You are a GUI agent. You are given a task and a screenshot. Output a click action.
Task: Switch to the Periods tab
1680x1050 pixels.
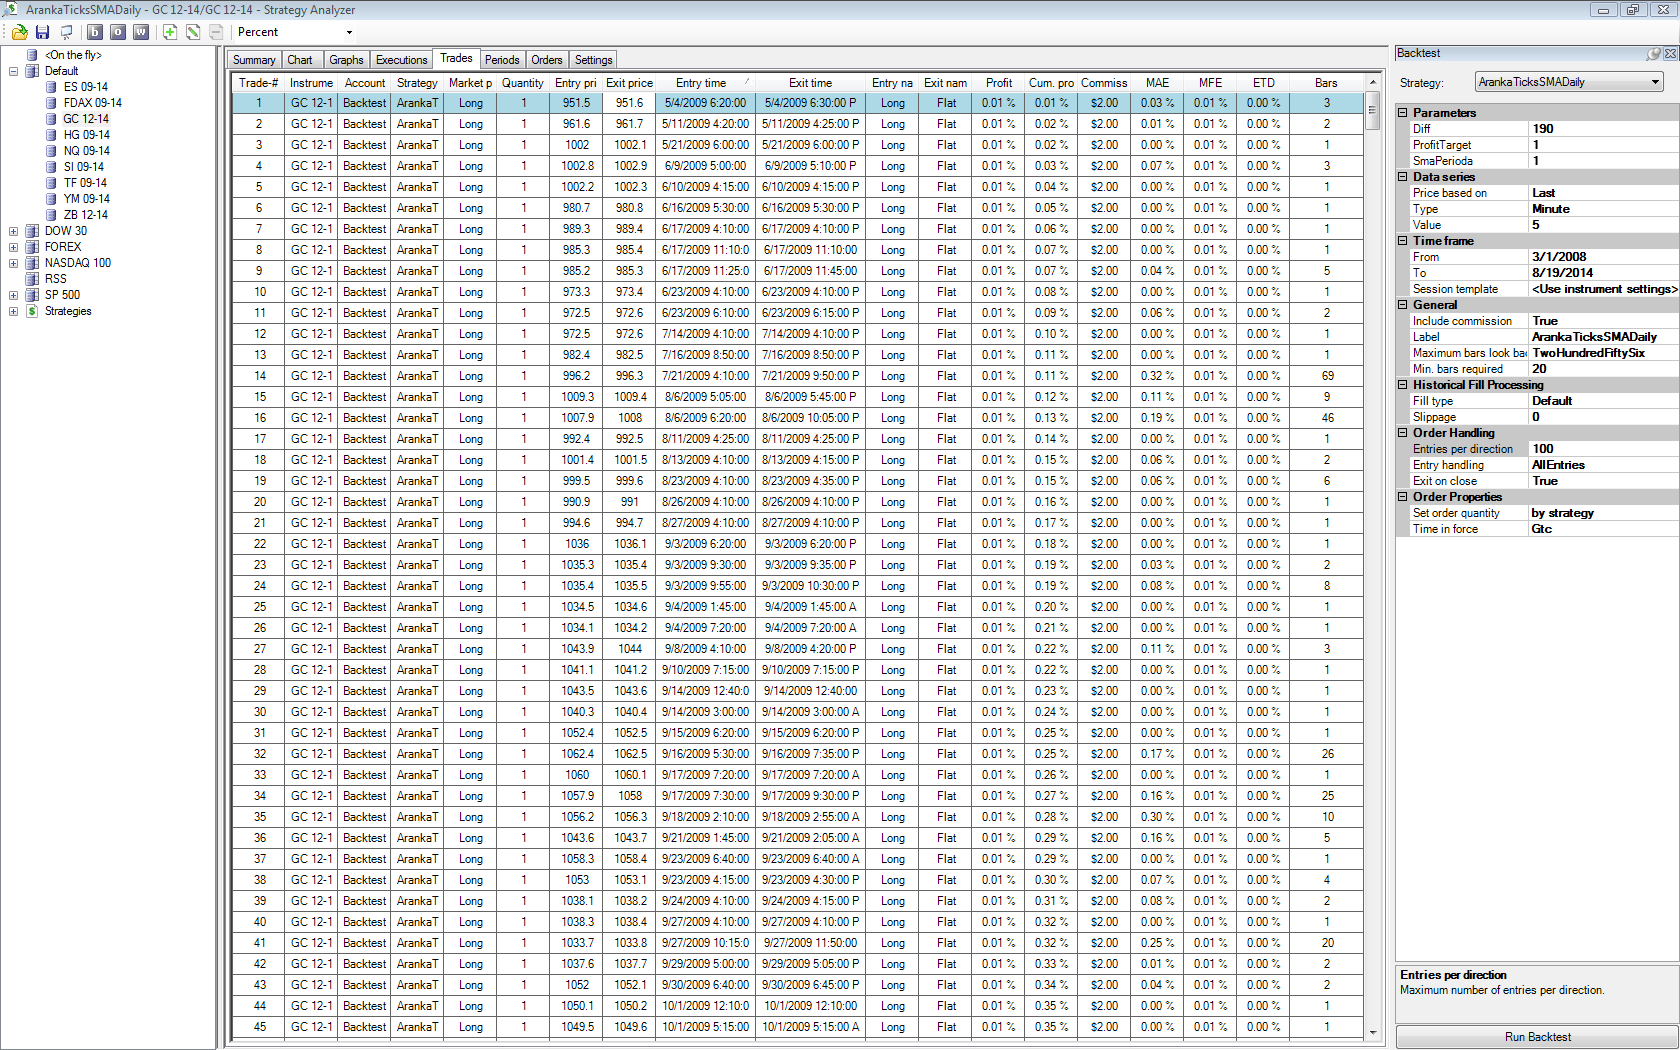pos(502,60)
